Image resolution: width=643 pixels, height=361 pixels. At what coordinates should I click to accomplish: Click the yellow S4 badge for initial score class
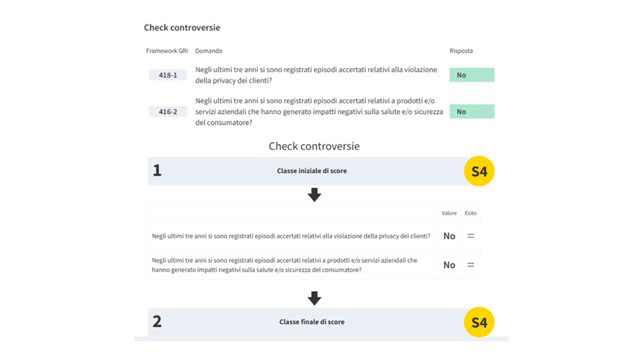(479, 171)
